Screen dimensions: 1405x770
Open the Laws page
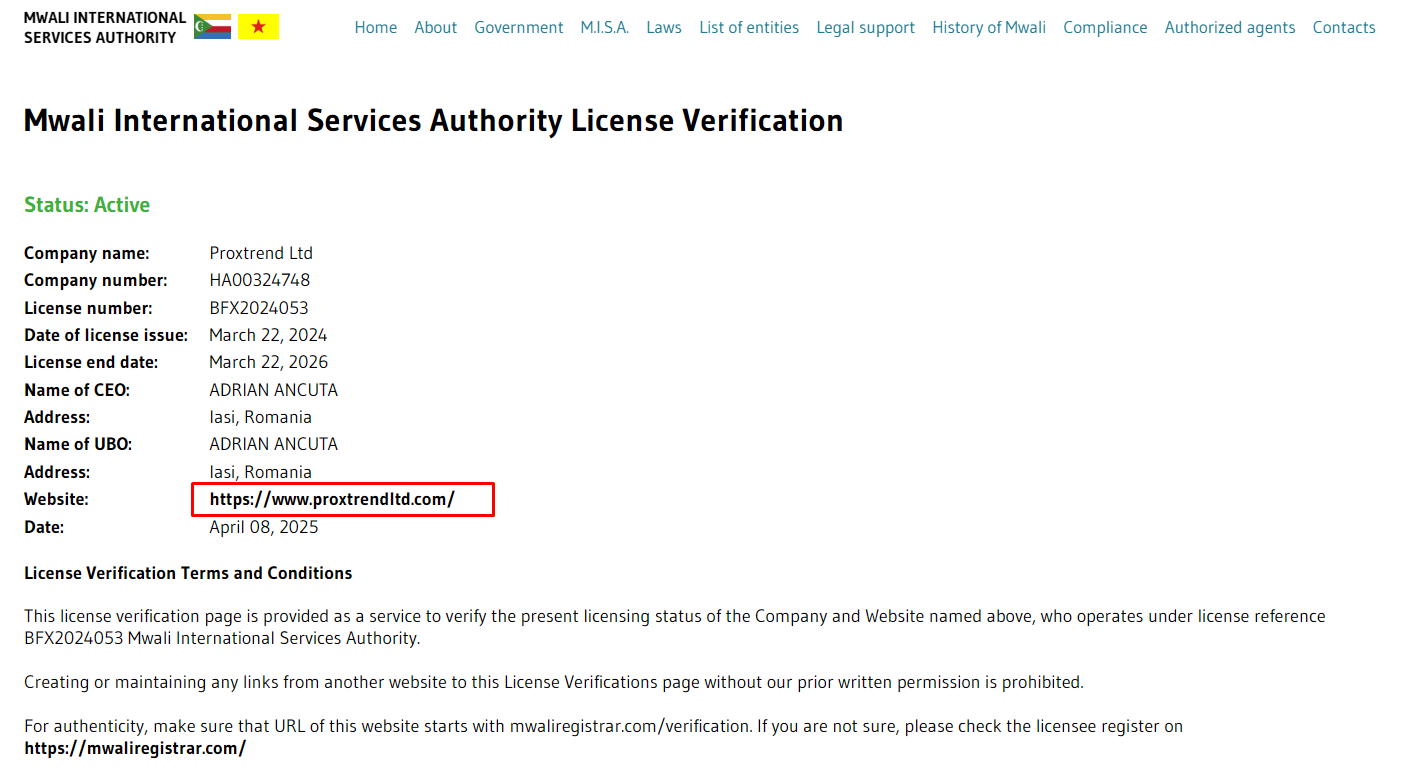[663, 28]
